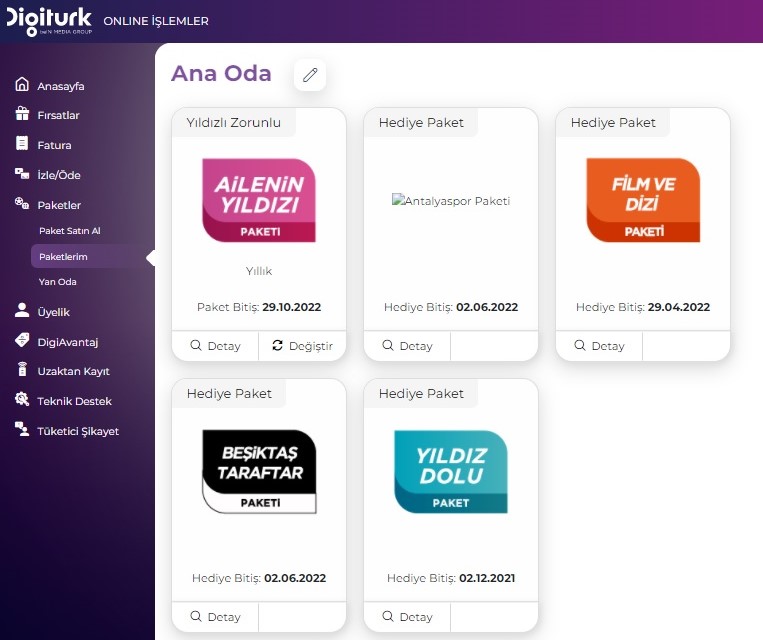Open İzle/Öde menu item

pyautogui.click(x=59, y=175)
